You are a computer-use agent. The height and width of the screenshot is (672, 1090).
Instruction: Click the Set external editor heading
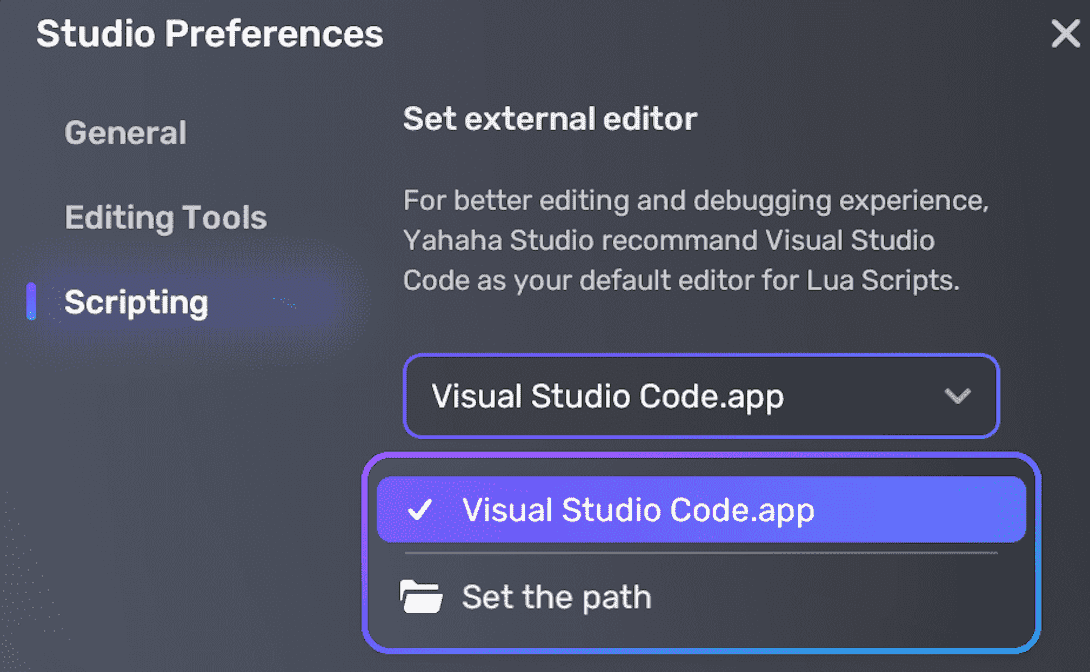click(x=549, y=118)
